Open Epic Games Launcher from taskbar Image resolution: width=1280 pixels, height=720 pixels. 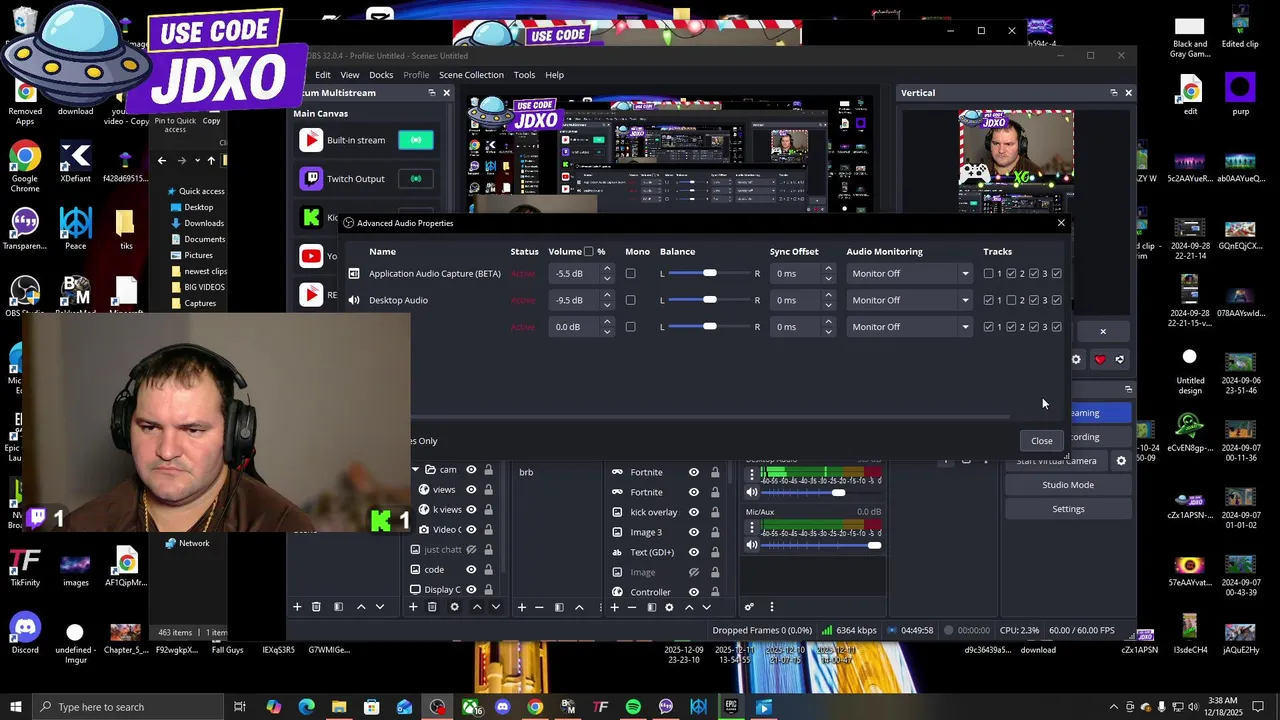coord(731,707)
